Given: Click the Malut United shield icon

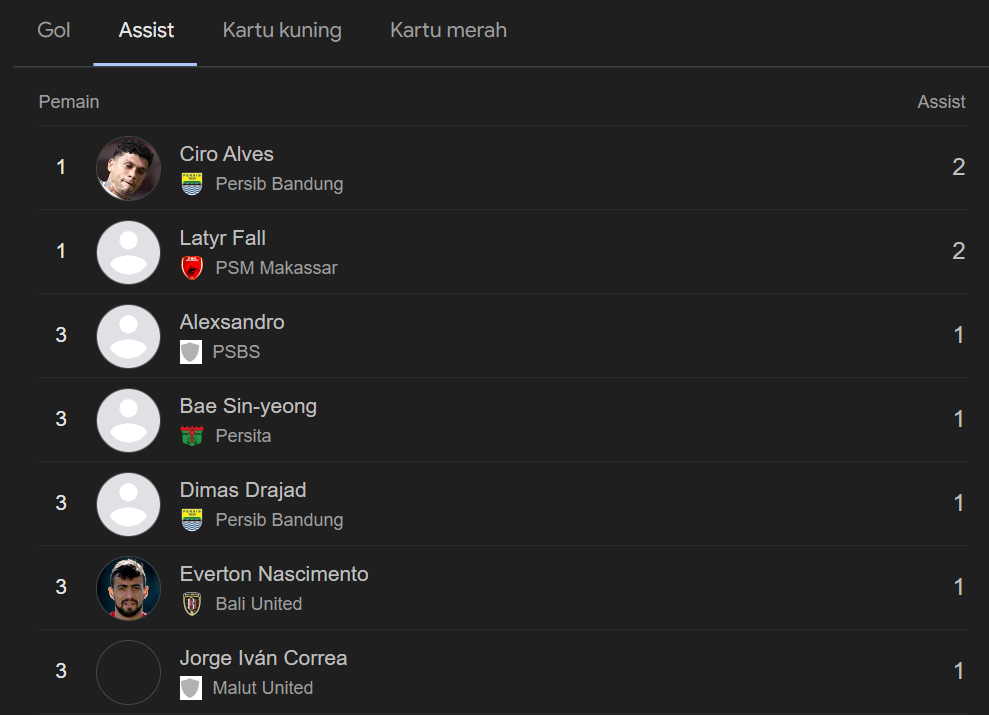Looking at the screenshot, I should pyautogui.click(x=190, y=688).
